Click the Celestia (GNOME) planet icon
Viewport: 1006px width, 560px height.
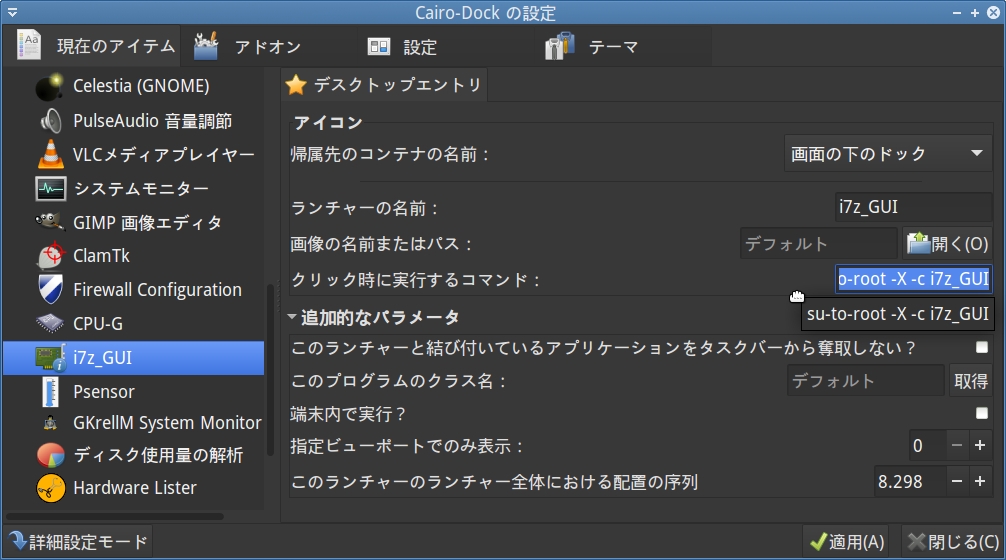click(49, 87)
